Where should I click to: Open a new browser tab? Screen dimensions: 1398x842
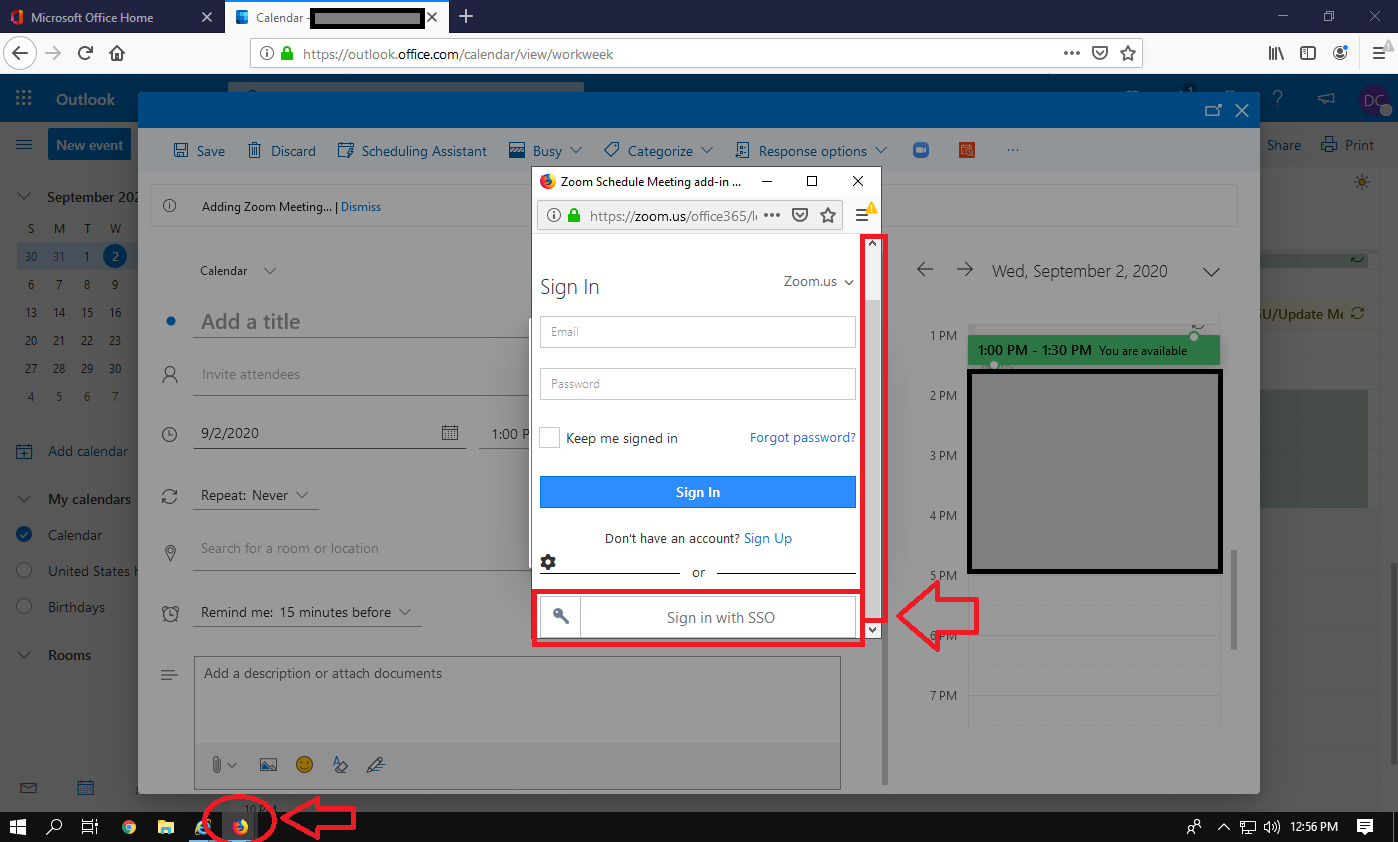pos(466,17)
